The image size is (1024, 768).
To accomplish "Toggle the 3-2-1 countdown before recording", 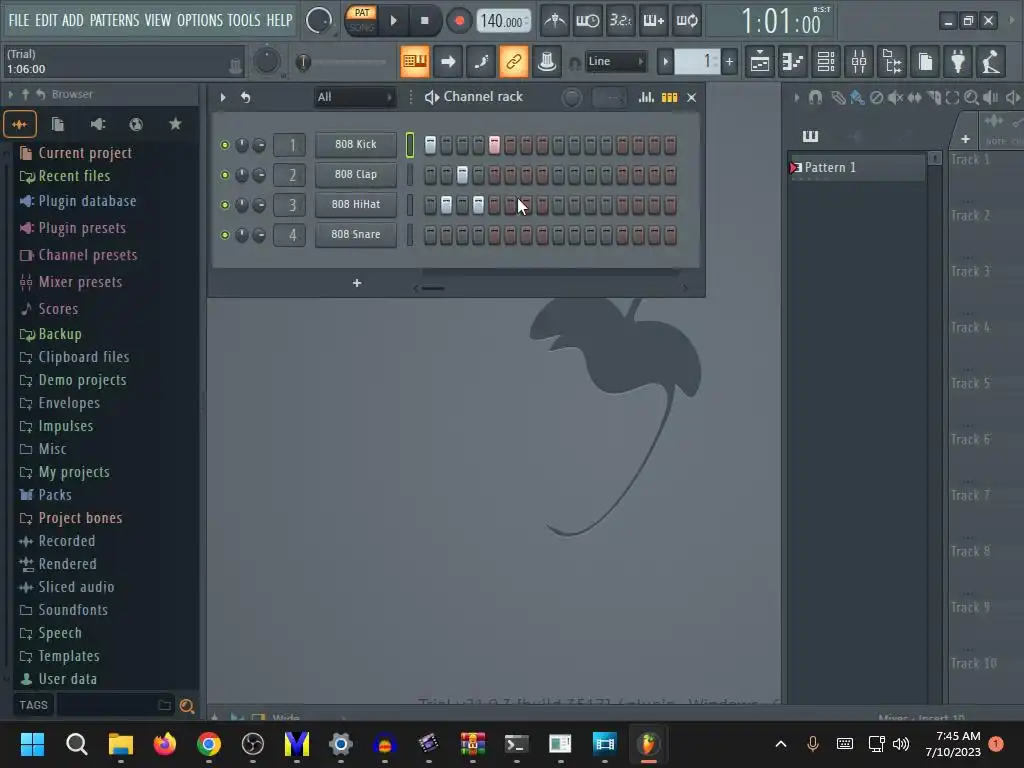I will pyautogui.click(x=620, y=21).
